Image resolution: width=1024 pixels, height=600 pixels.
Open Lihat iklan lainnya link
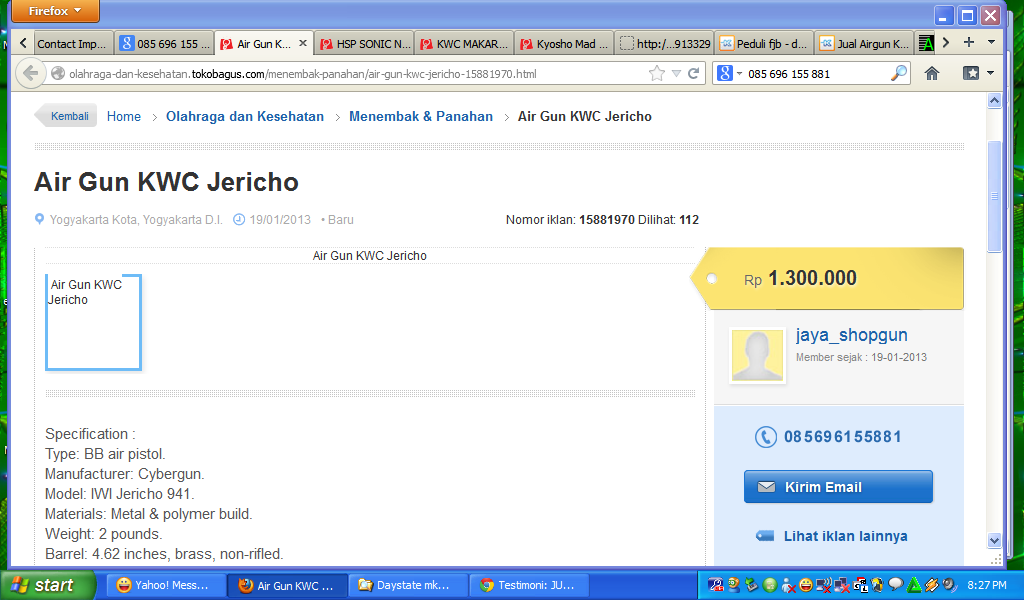tap(846, 536)
